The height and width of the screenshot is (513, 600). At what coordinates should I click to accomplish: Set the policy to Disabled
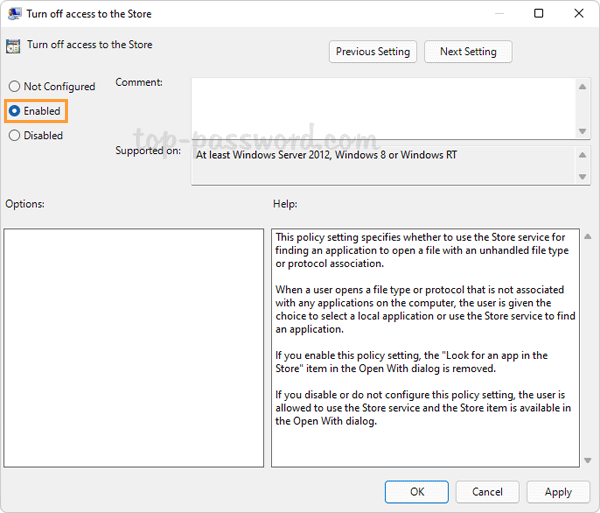[14, 136]
